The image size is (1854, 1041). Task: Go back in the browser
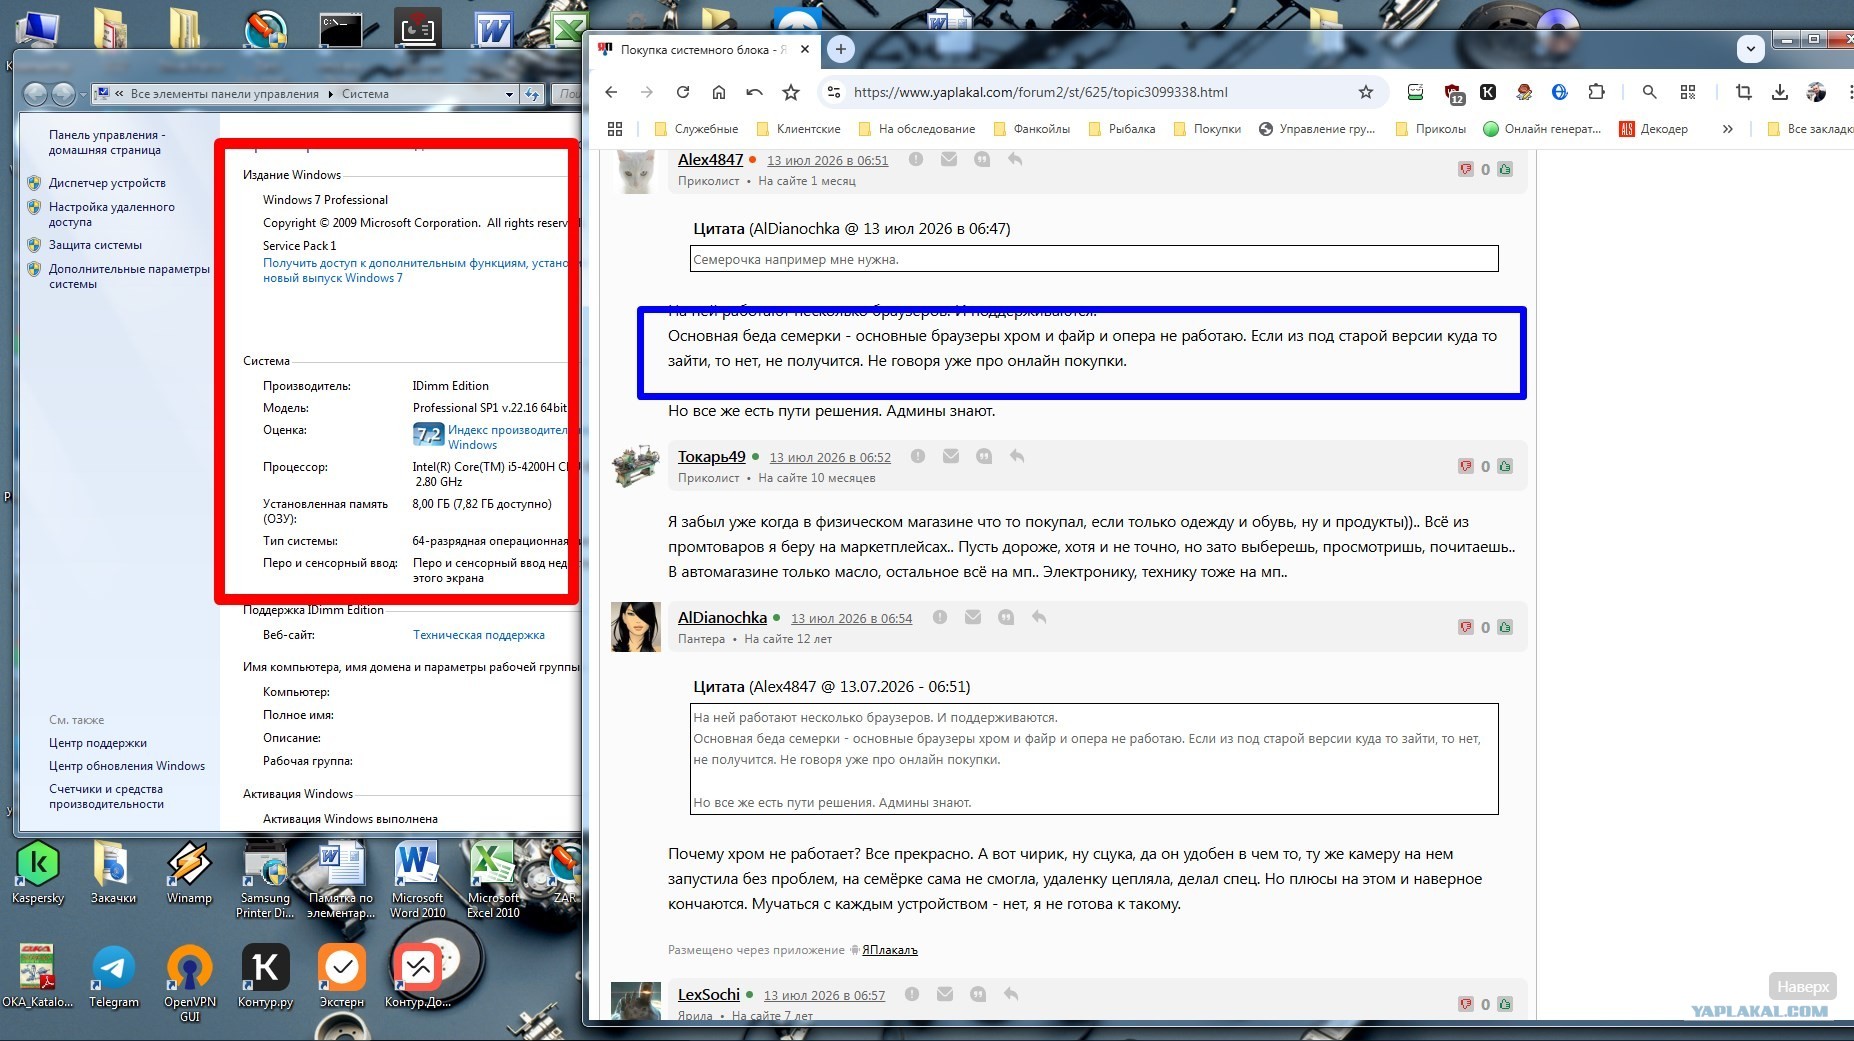point(611,92)
